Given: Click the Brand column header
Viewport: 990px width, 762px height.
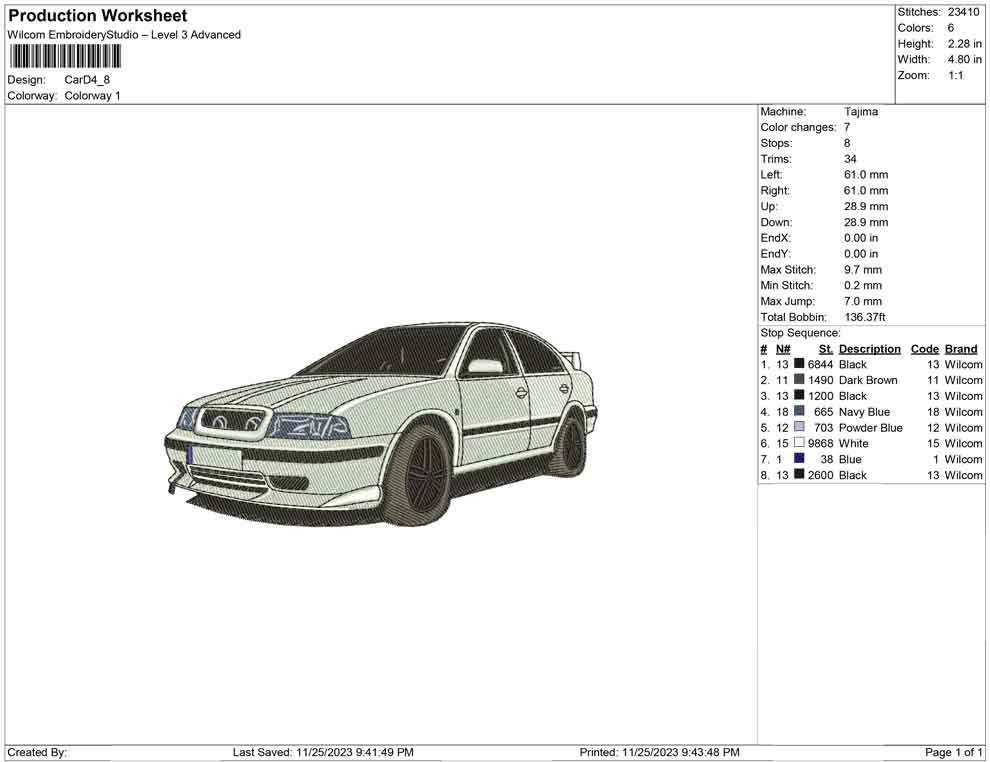Looking at the screenshot, I should coord(960,348).
